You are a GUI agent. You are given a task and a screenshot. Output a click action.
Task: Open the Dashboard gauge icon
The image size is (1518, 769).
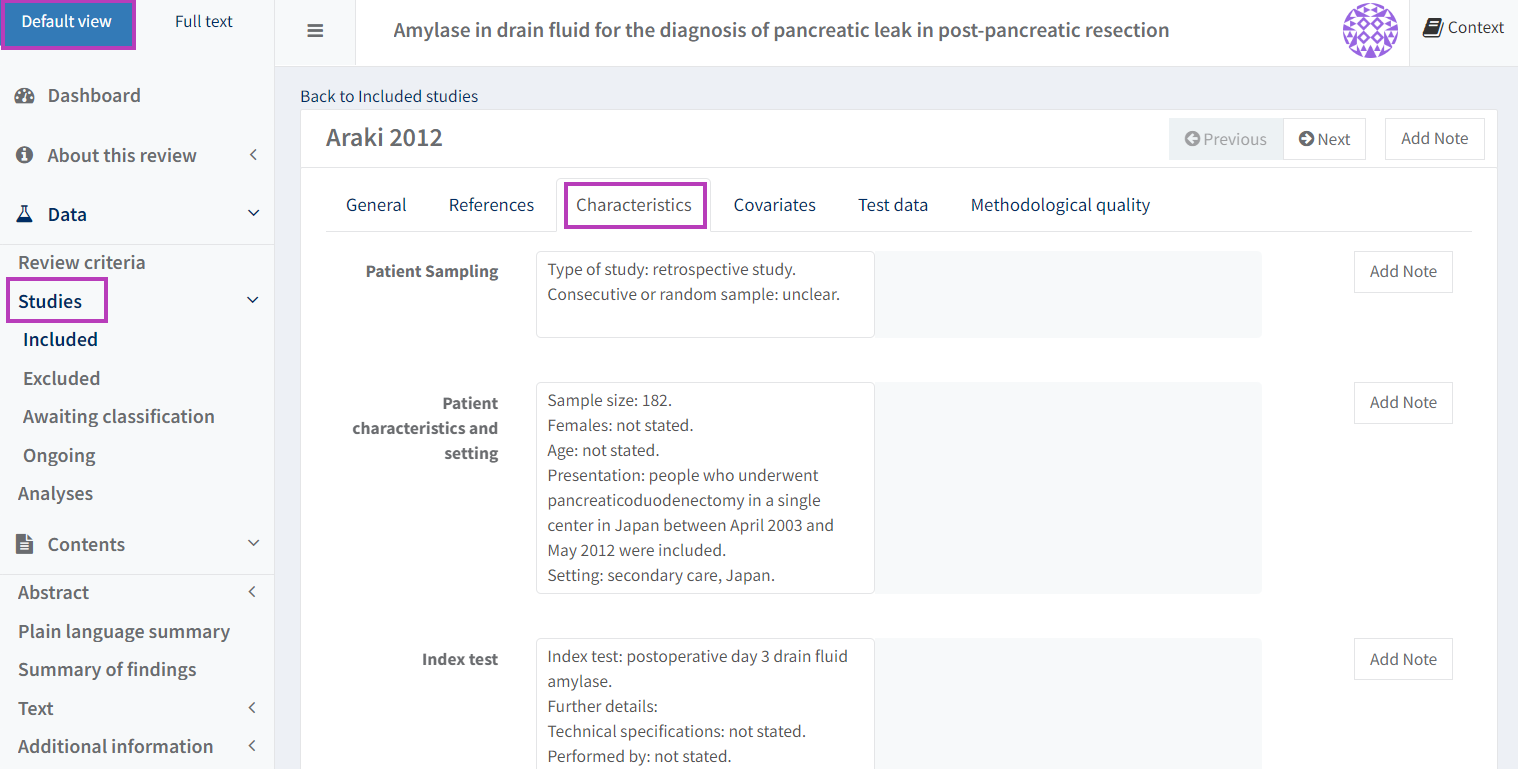25,96
